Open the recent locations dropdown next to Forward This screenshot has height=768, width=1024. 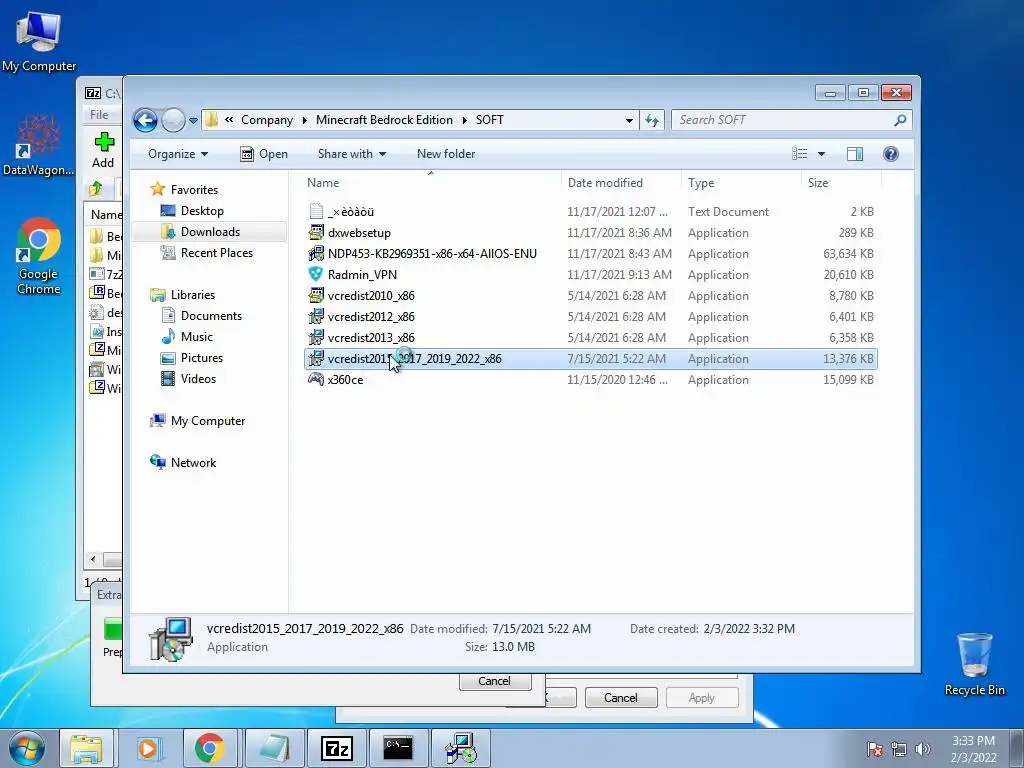click(x=193, y=120)
